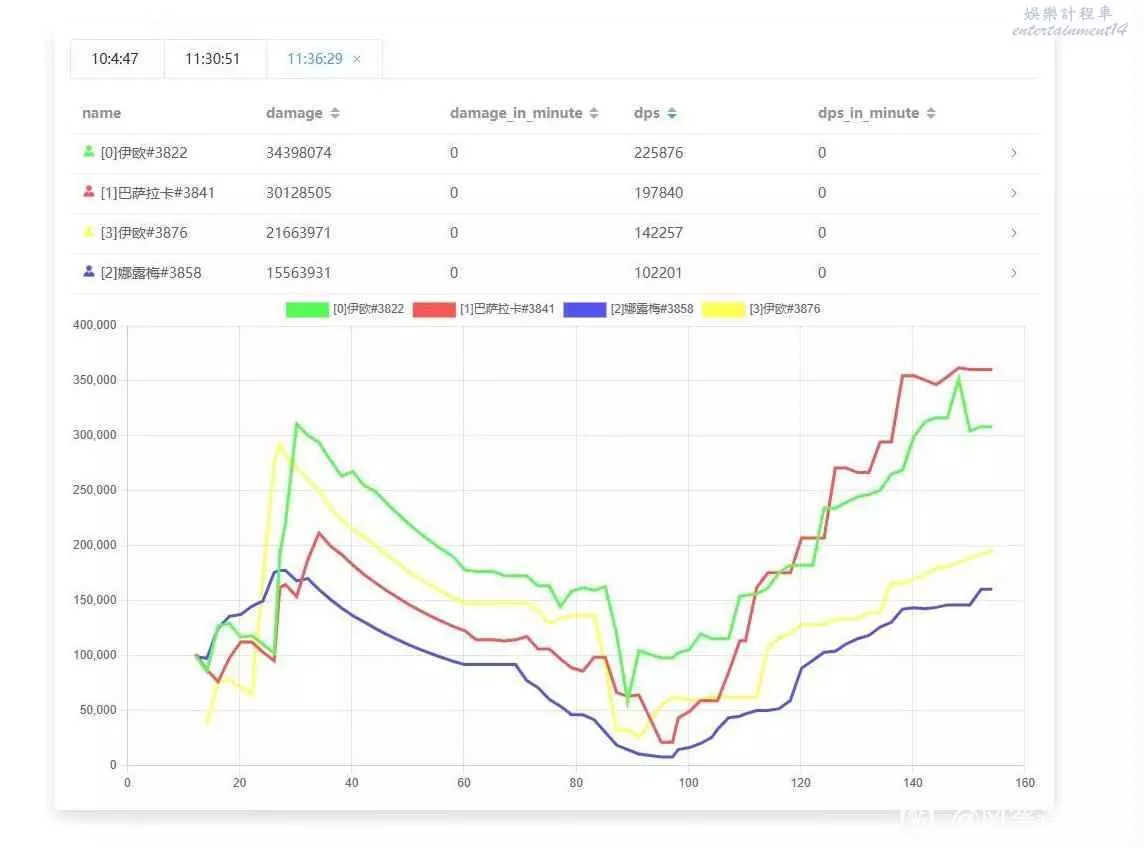Switch to the 10:4:47 tab
Image resolution: width=1144 pixels, height=848 pixels.
pyautogui.click(x=115, y=59)
